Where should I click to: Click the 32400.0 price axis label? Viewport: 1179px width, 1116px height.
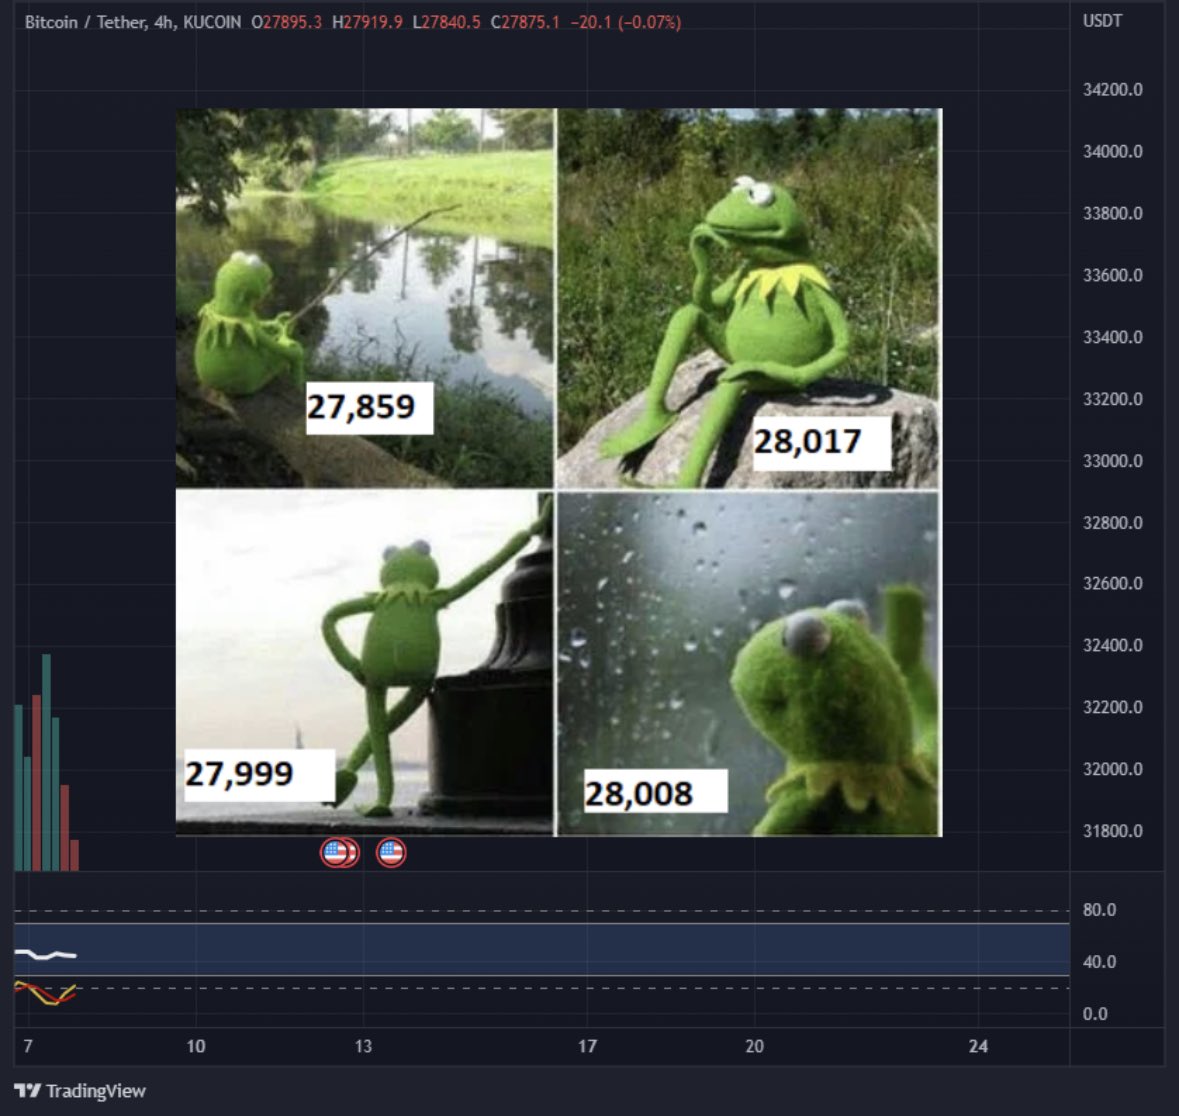coord(1113,645)
